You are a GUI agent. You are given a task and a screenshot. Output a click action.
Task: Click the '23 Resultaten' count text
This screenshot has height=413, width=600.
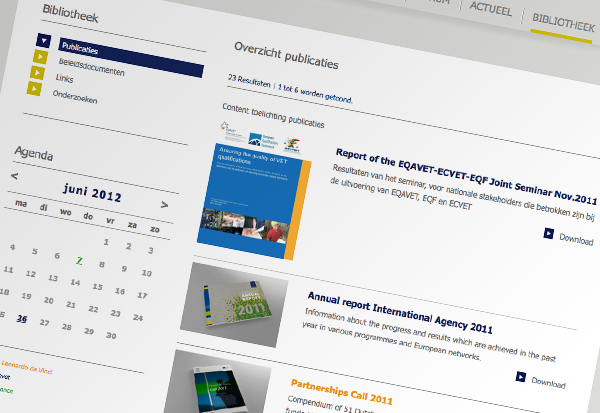pyautogui.click(x=249, y=81)
